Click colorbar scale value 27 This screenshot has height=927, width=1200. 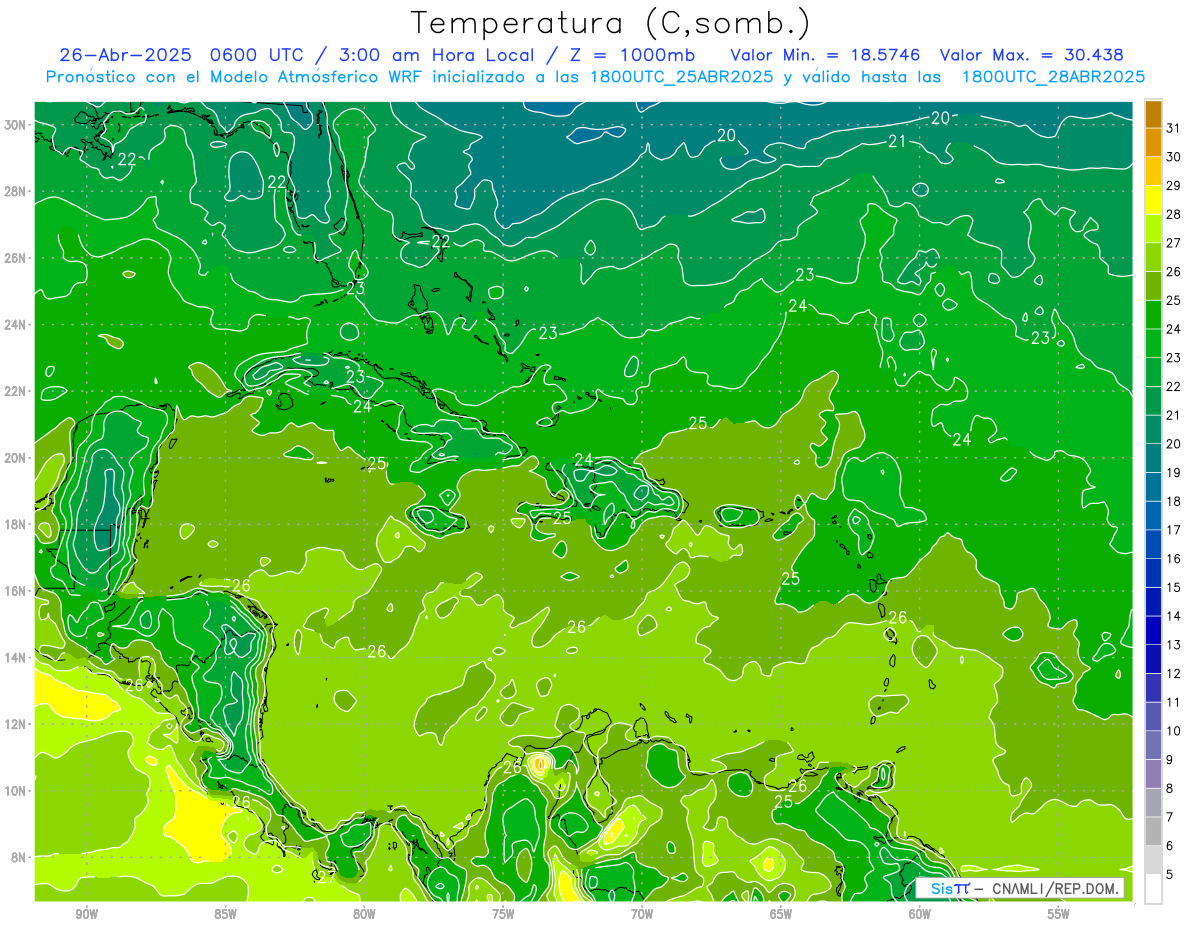click(1173, 243)
